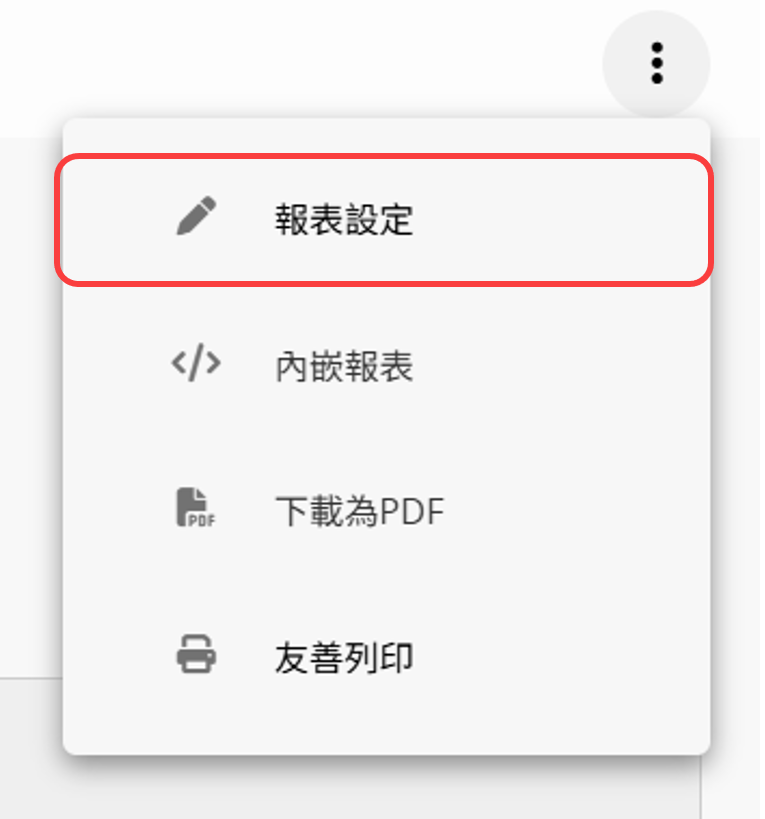Open 報表設定 from the menu
Screen dimensions: 765x819
click(x=386, y=219)
